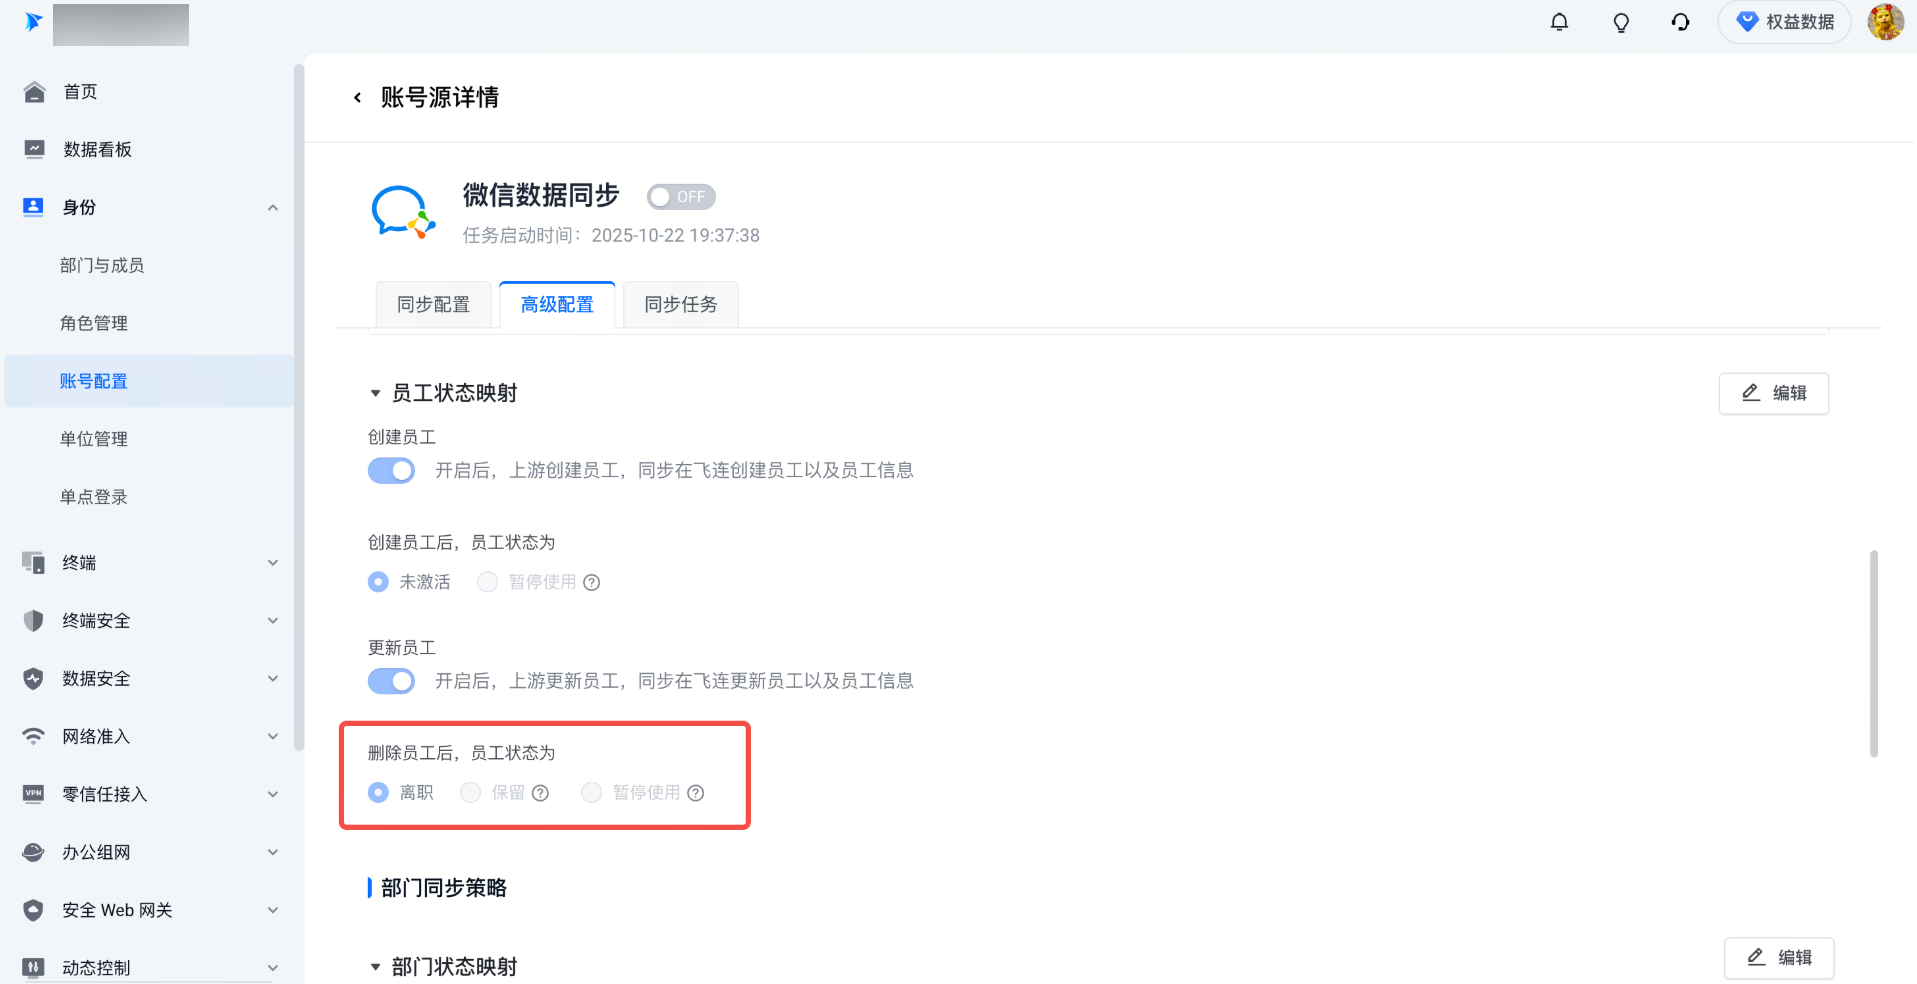
Task: Select 暂停使用 radio under 创建员工后
Action: pyautogui.click(x=487, y=582)
